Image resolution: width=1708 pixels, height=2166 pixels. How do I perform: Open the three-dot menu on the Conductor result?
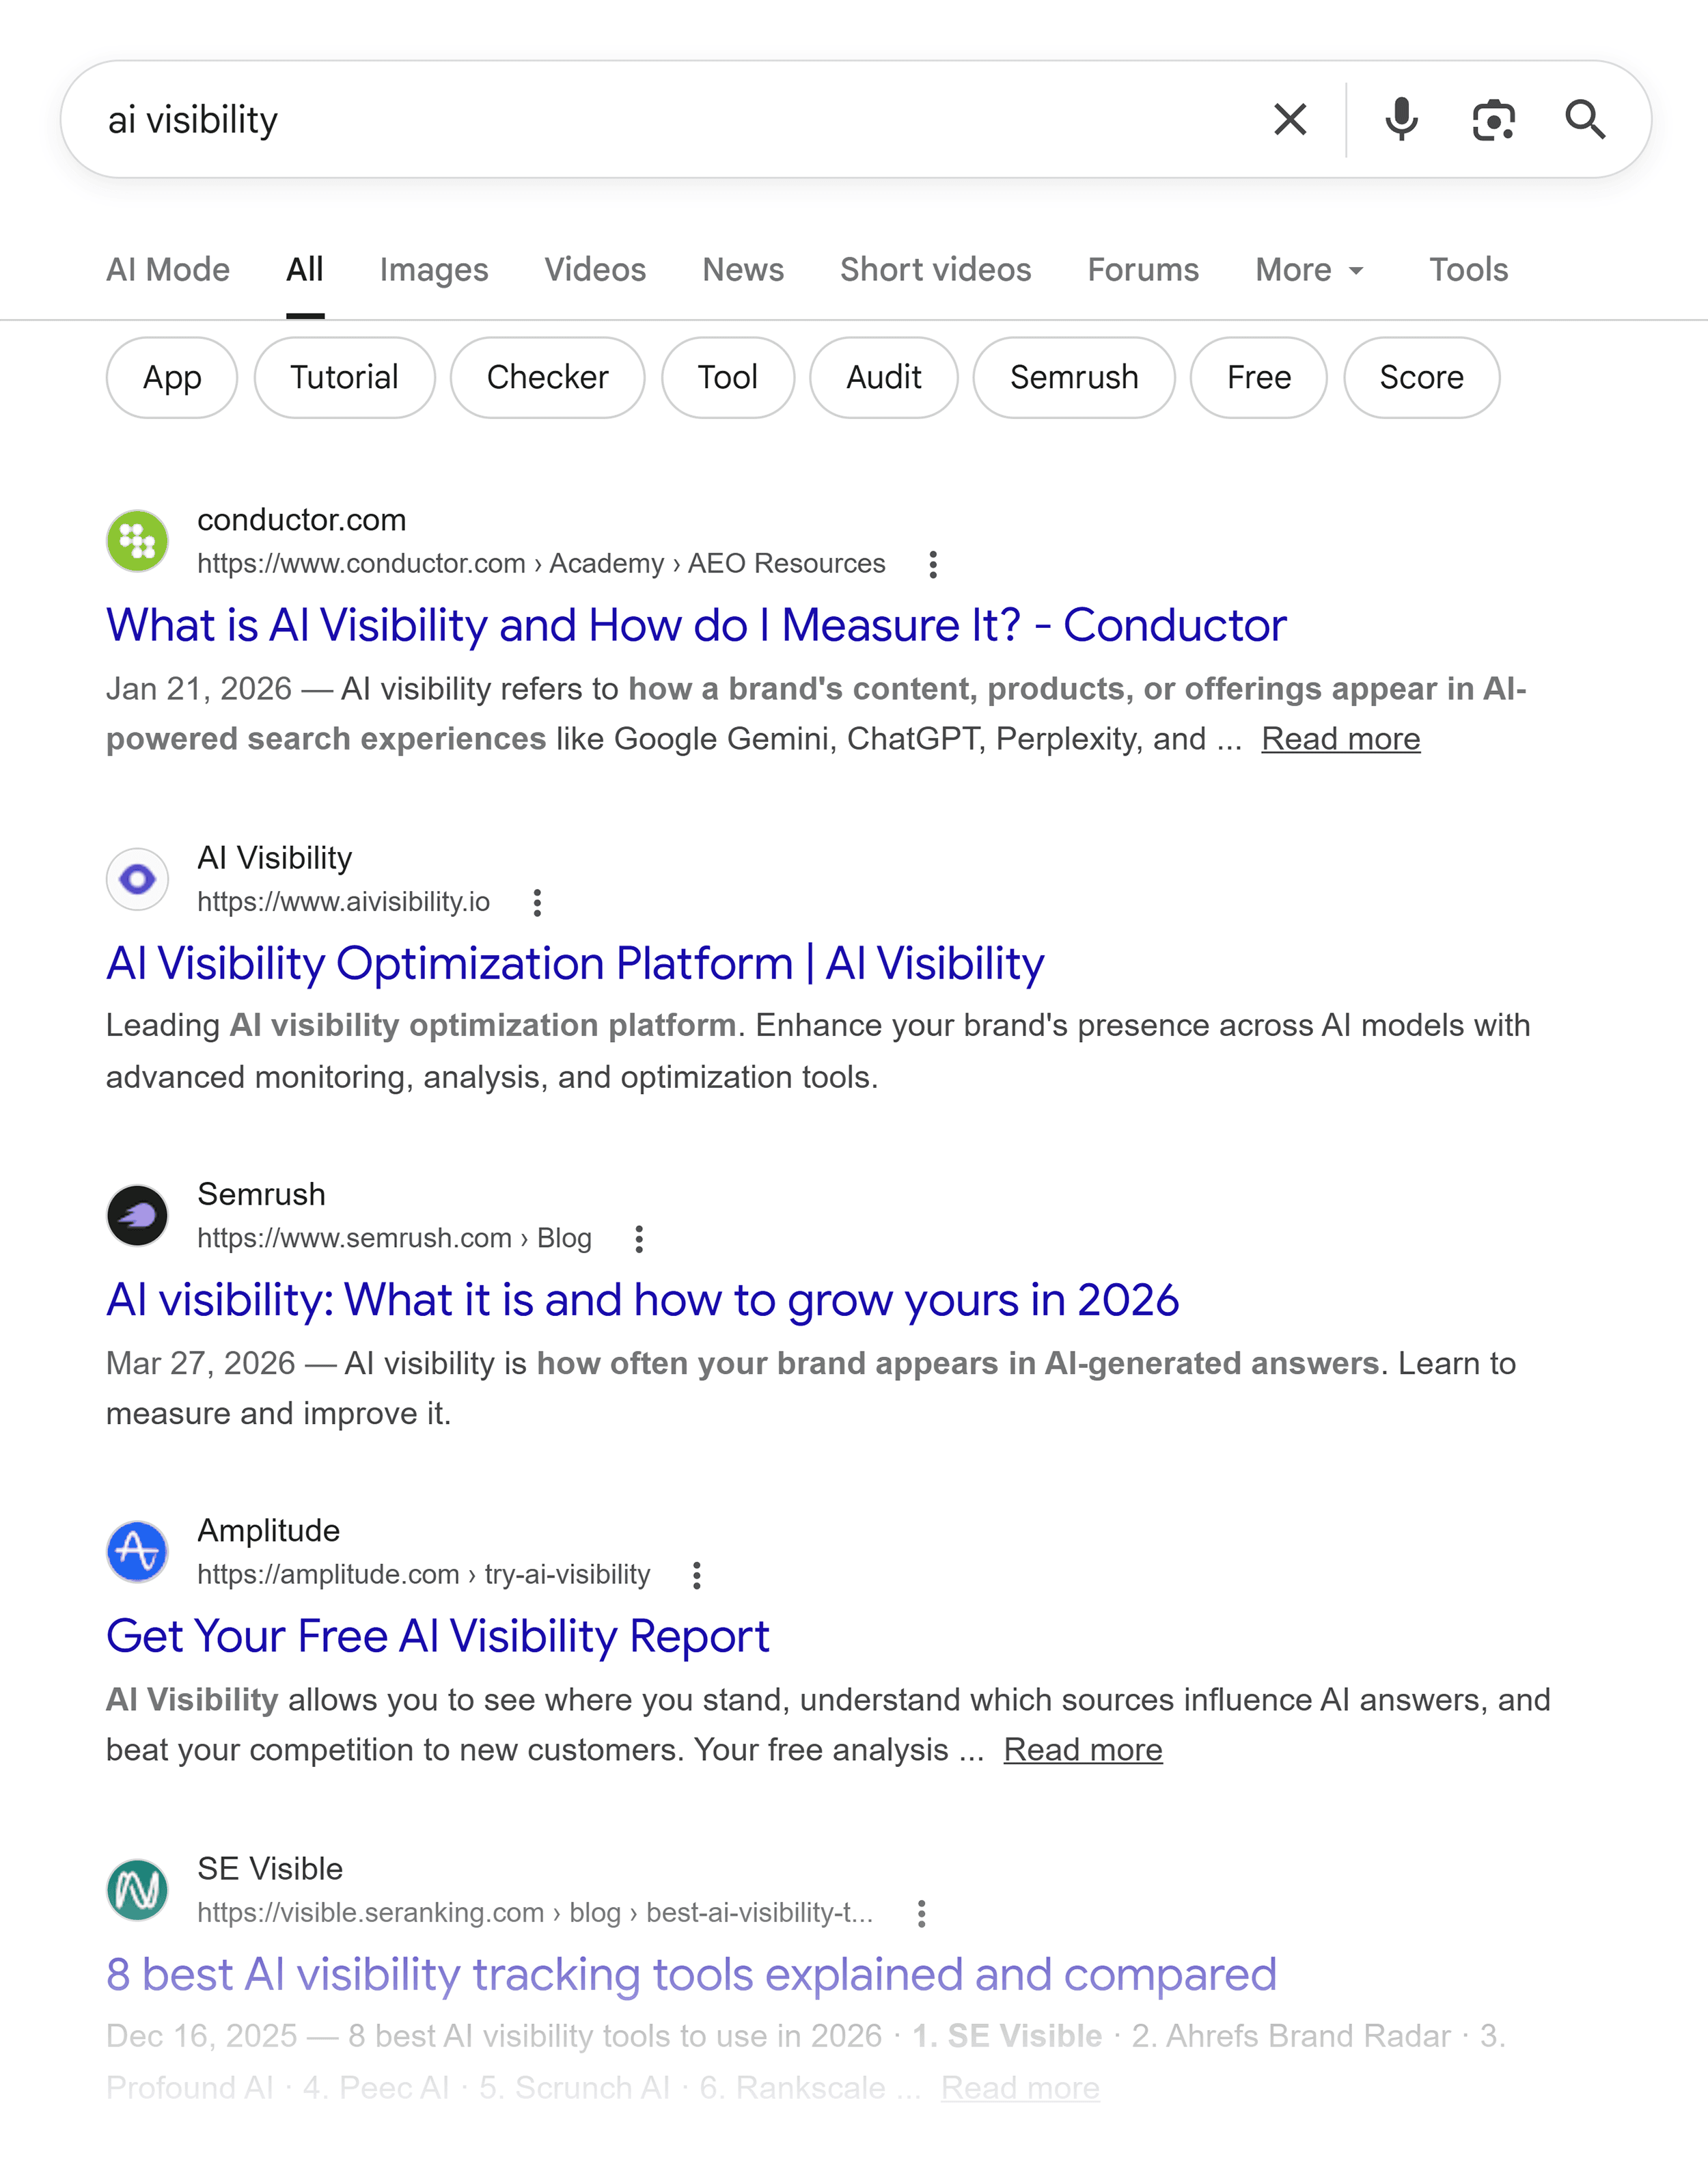[932, 565]
